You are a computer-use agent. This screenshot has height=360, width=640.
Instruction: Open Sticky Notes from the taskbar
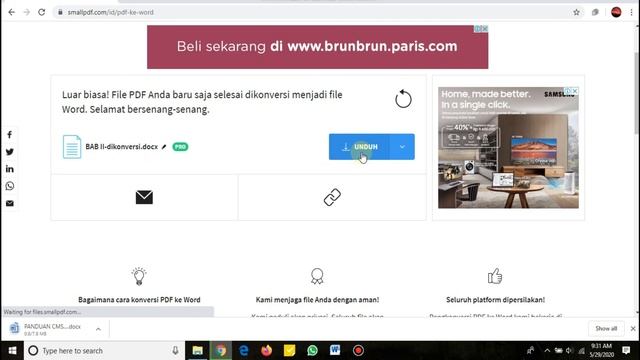tap(289, 351)
